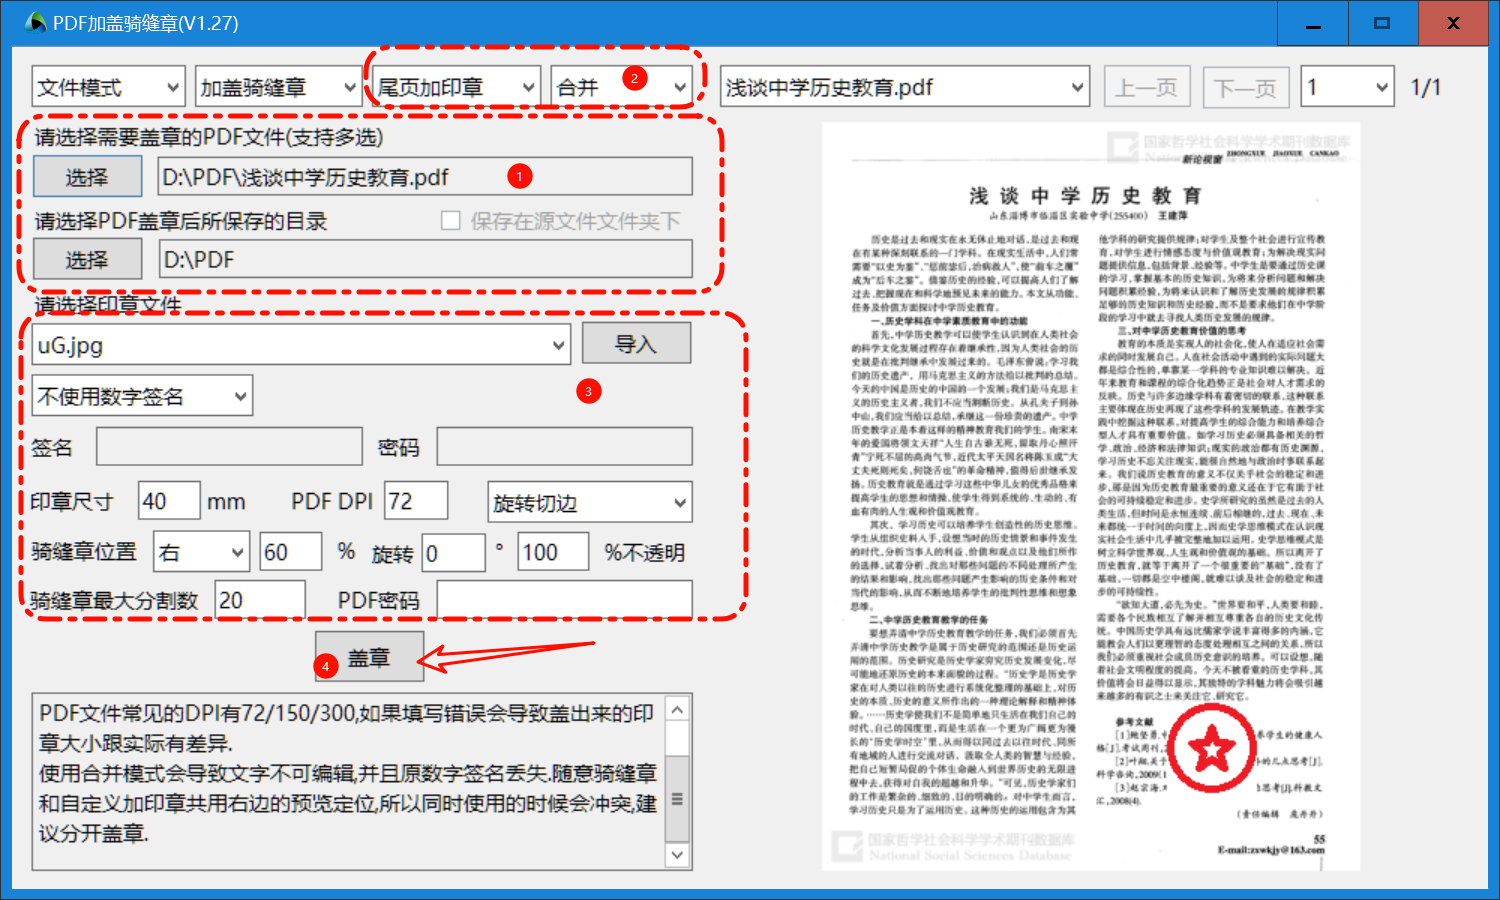Image resolution: width=1500 pixels, height=900 pixels.
Task: Close the PDF加盖骑缝章 window
Action: click(1453, 23)
